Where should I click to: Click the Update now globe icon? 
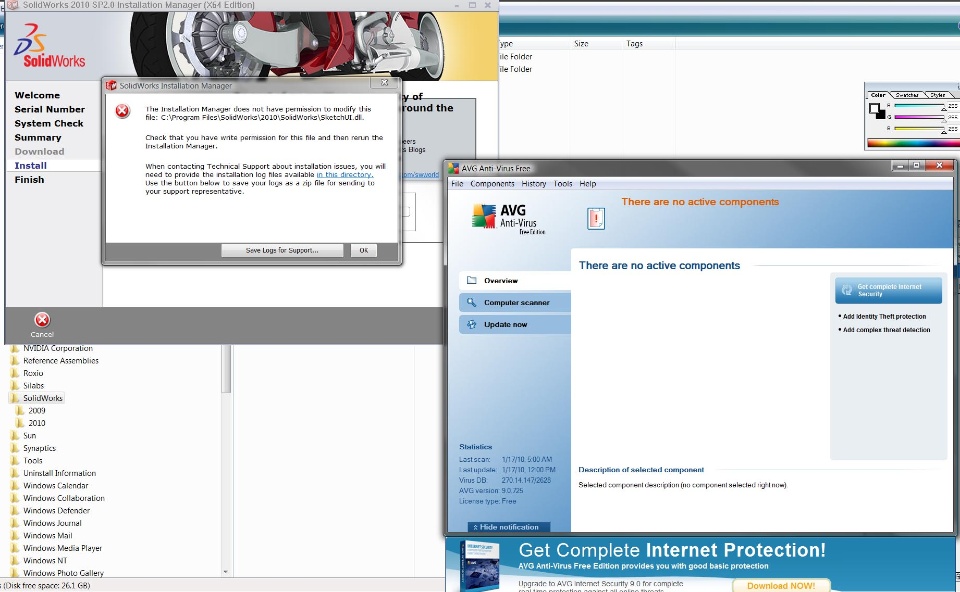click(471, 324)
